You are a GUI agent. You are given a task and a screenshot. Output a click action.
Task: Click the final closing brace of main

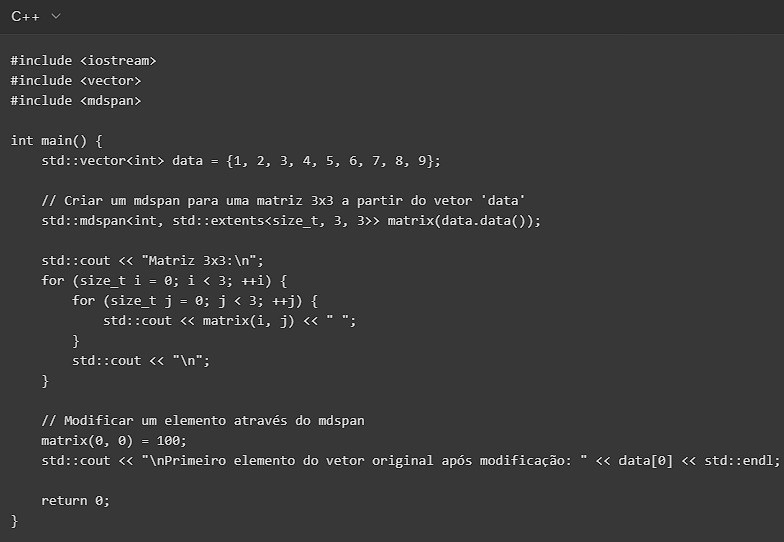click(14, 520)
